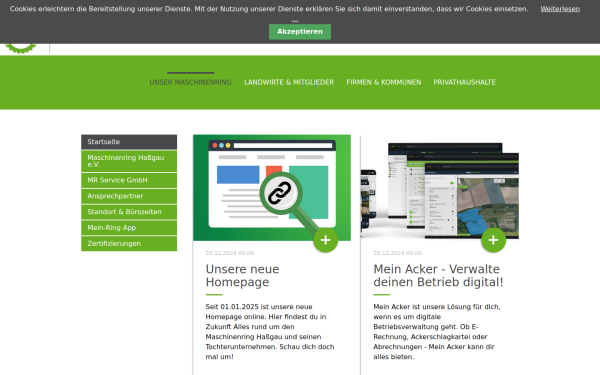Open the Unsere neue Homepage thumbnail image
The height and width of the screenshot is (375, 600).
(x=272, y=188)
